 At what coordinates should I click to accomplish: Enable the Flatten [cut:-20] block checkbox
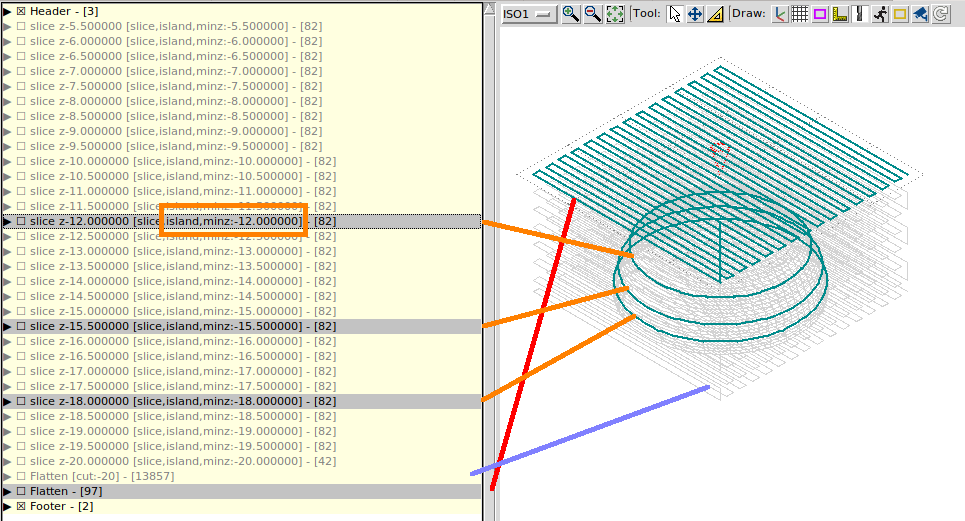coord(21,476)
